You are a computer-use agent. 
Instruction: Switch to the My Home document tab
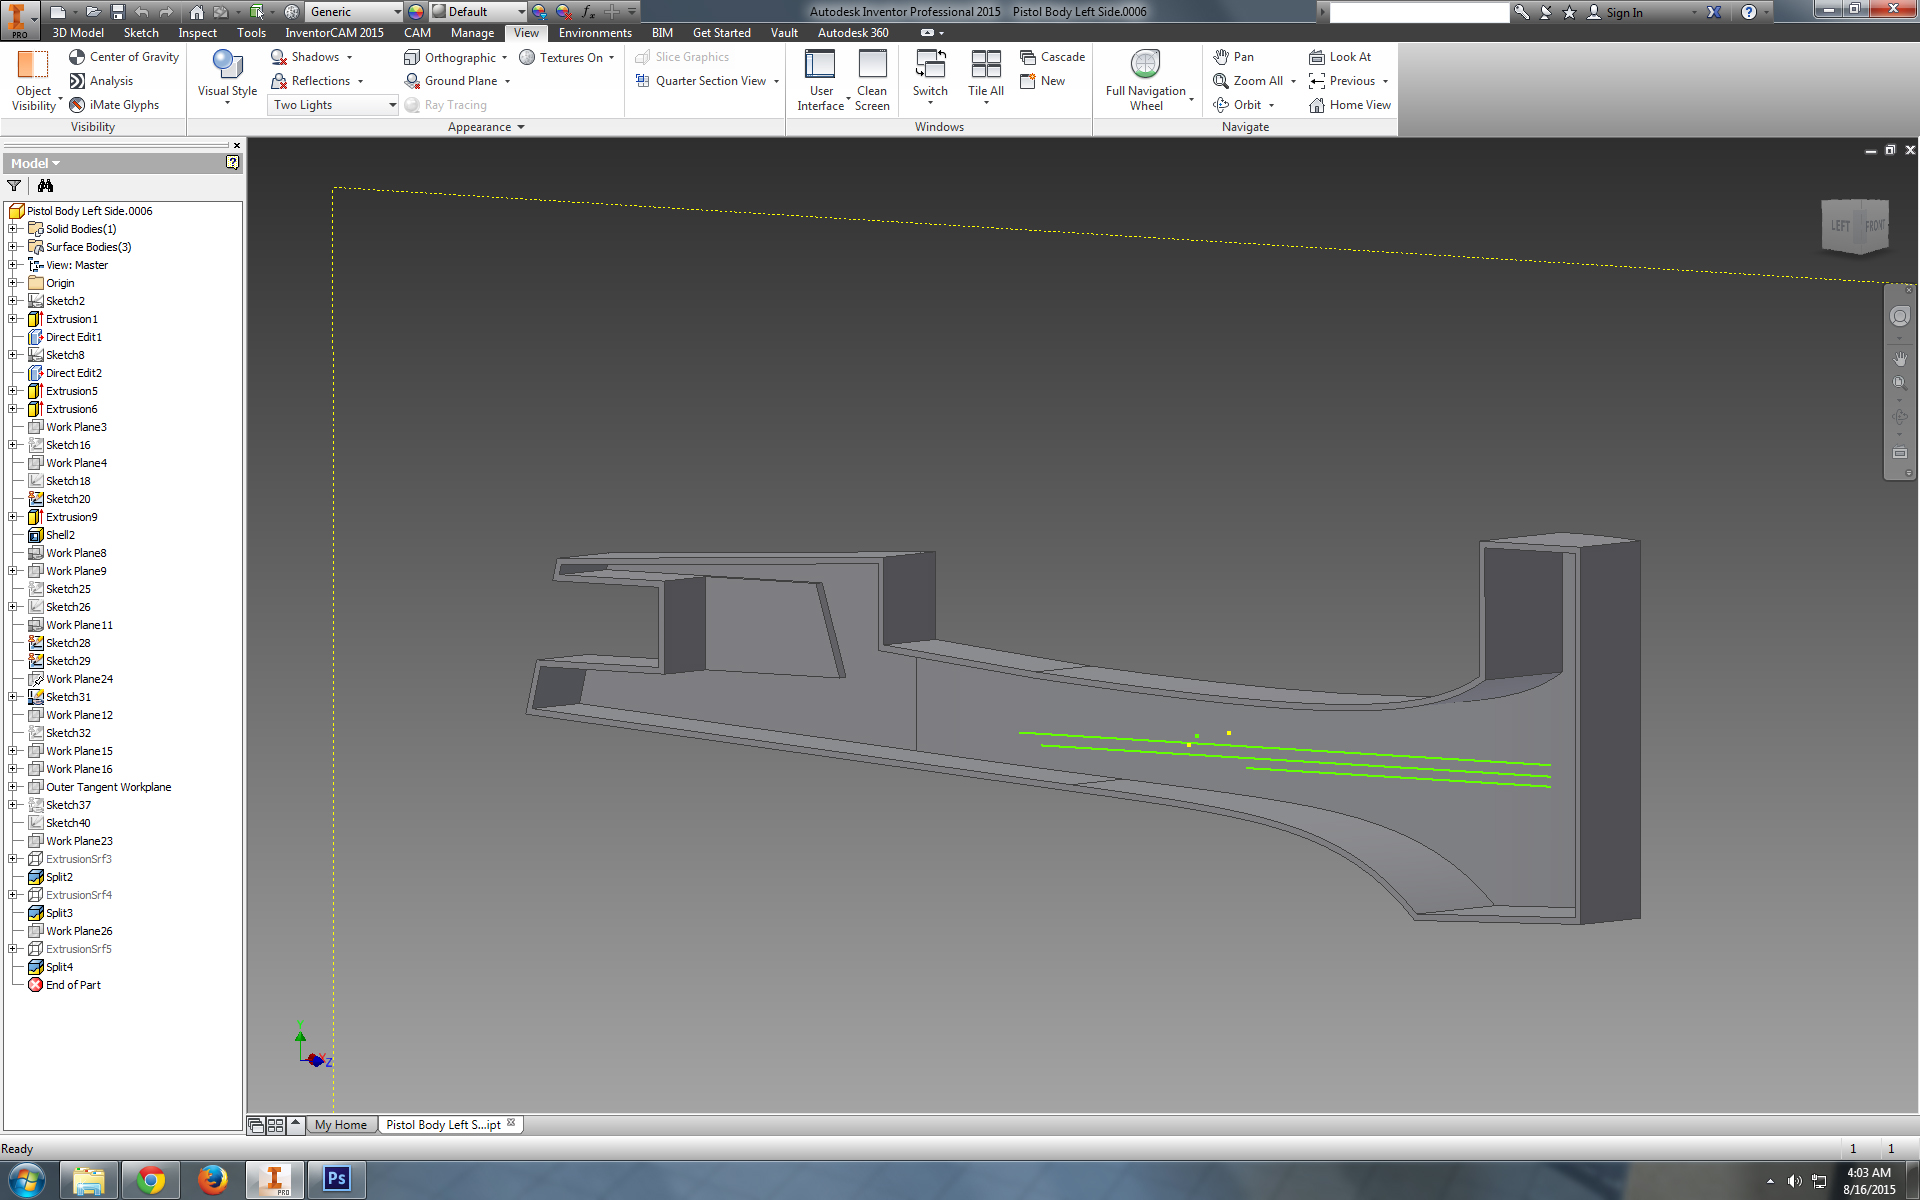pos(341,1125)
